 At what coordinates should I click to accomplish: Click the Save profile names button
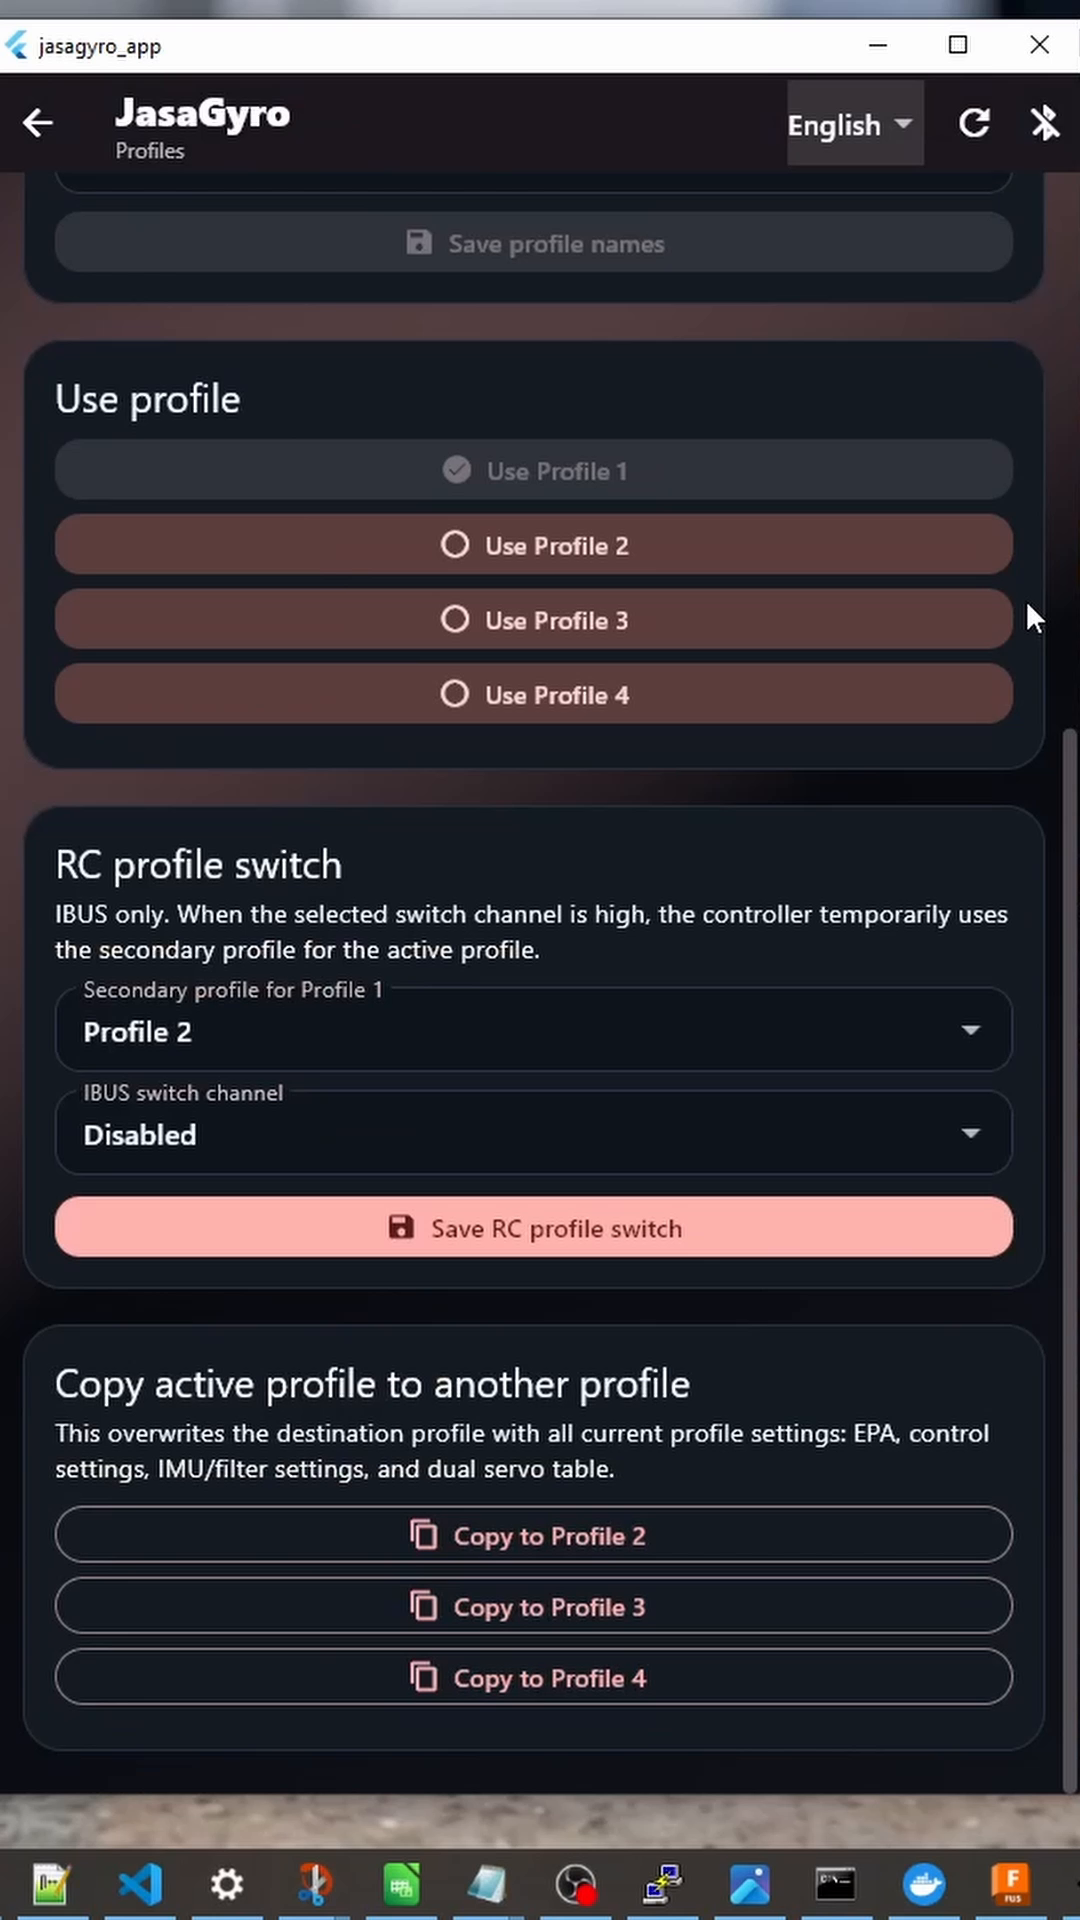coord(534,243)
